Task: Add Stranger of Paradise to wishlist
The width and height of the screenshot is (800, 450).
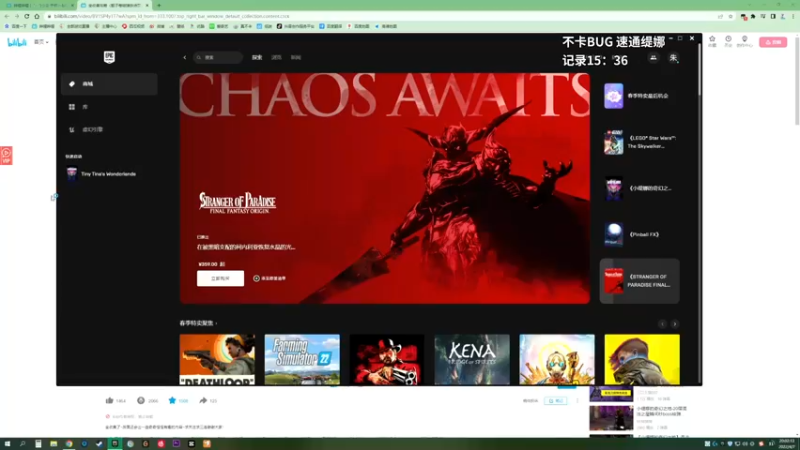Action: [269, 278]
